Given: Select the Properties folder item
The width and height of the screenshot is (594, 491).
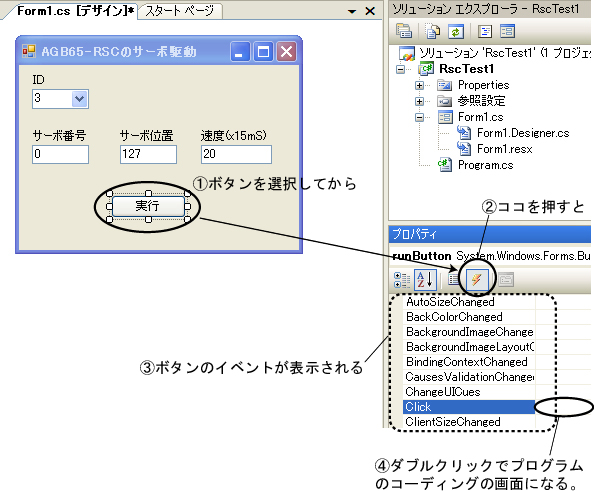Looking at the screenshot, I should pyautogui.click(x=483, y=85).
